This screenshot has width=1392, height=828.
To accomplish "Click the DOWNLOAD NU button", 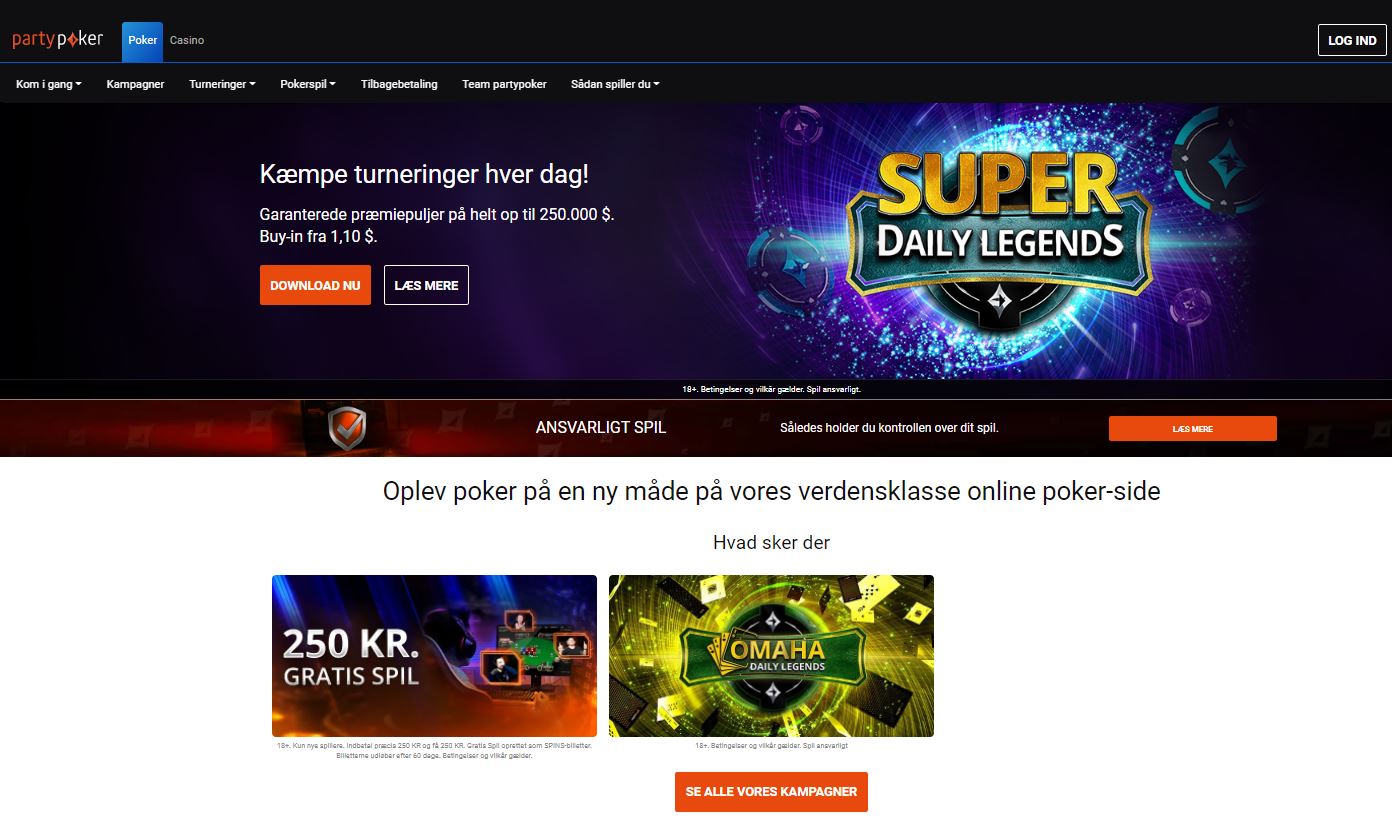I will point(315,285).
